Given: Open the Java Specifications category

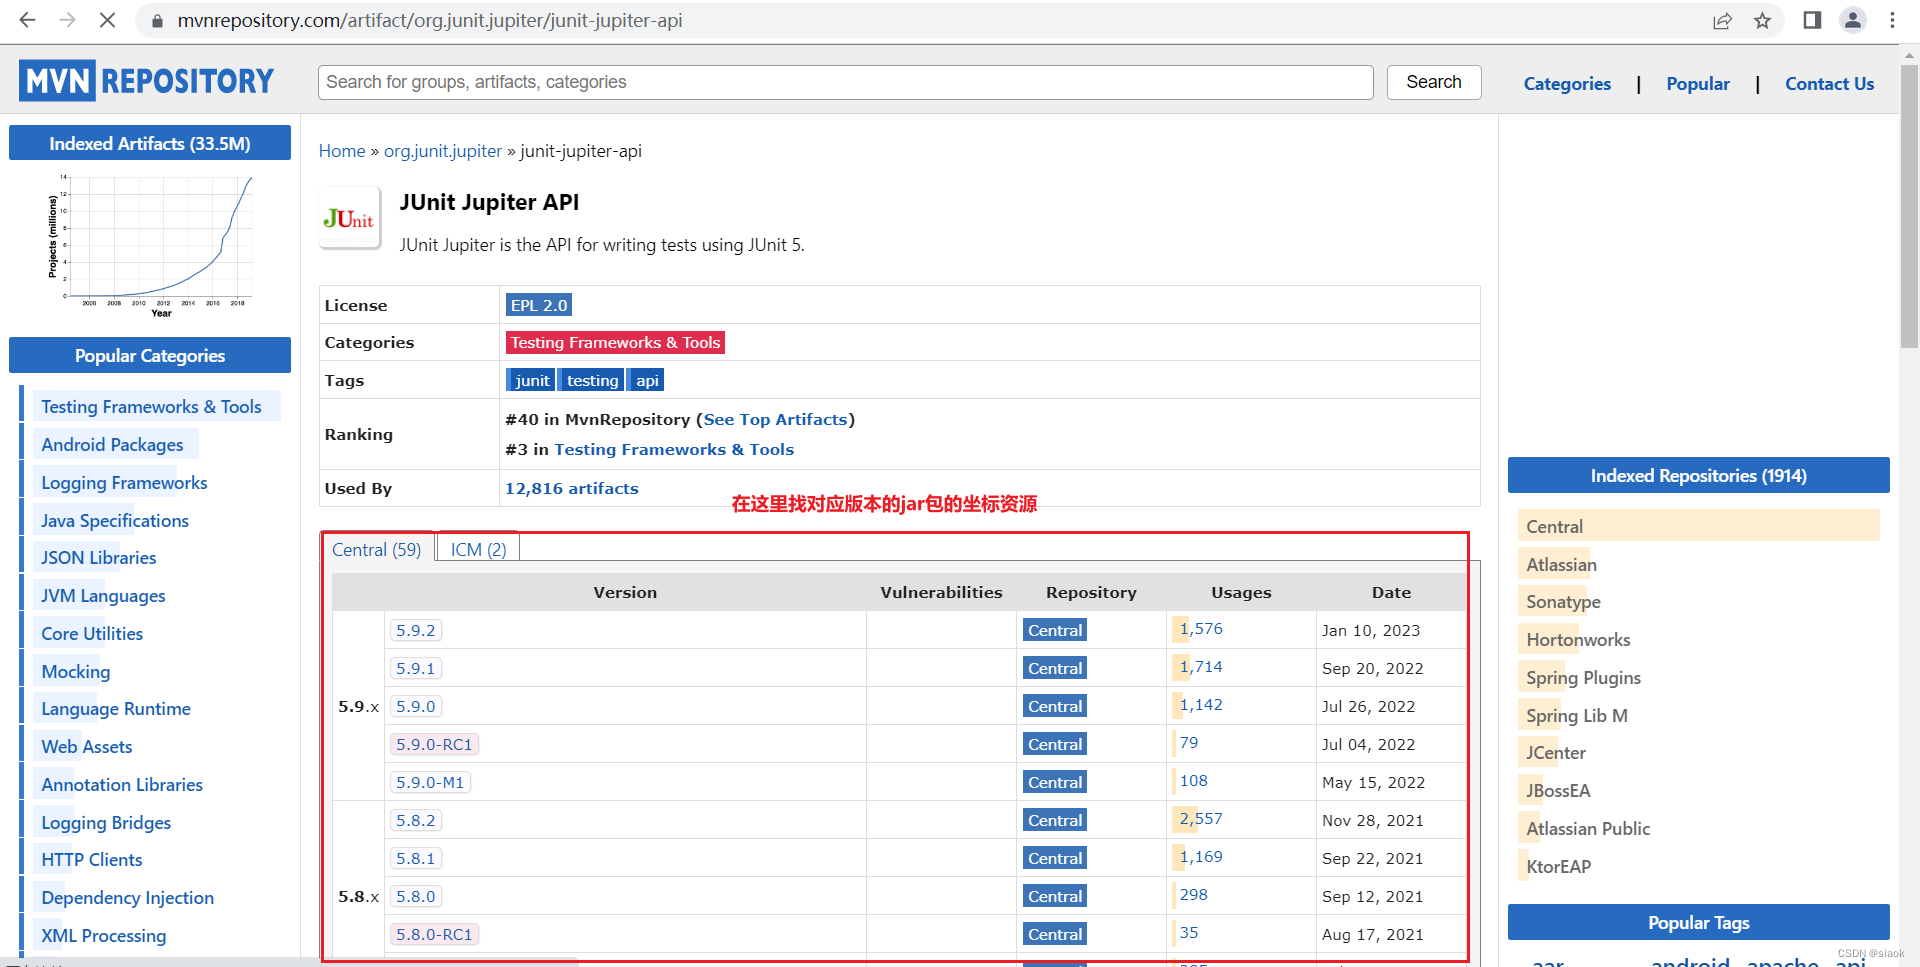Looking at the screenshot, I should pos(115,521).
